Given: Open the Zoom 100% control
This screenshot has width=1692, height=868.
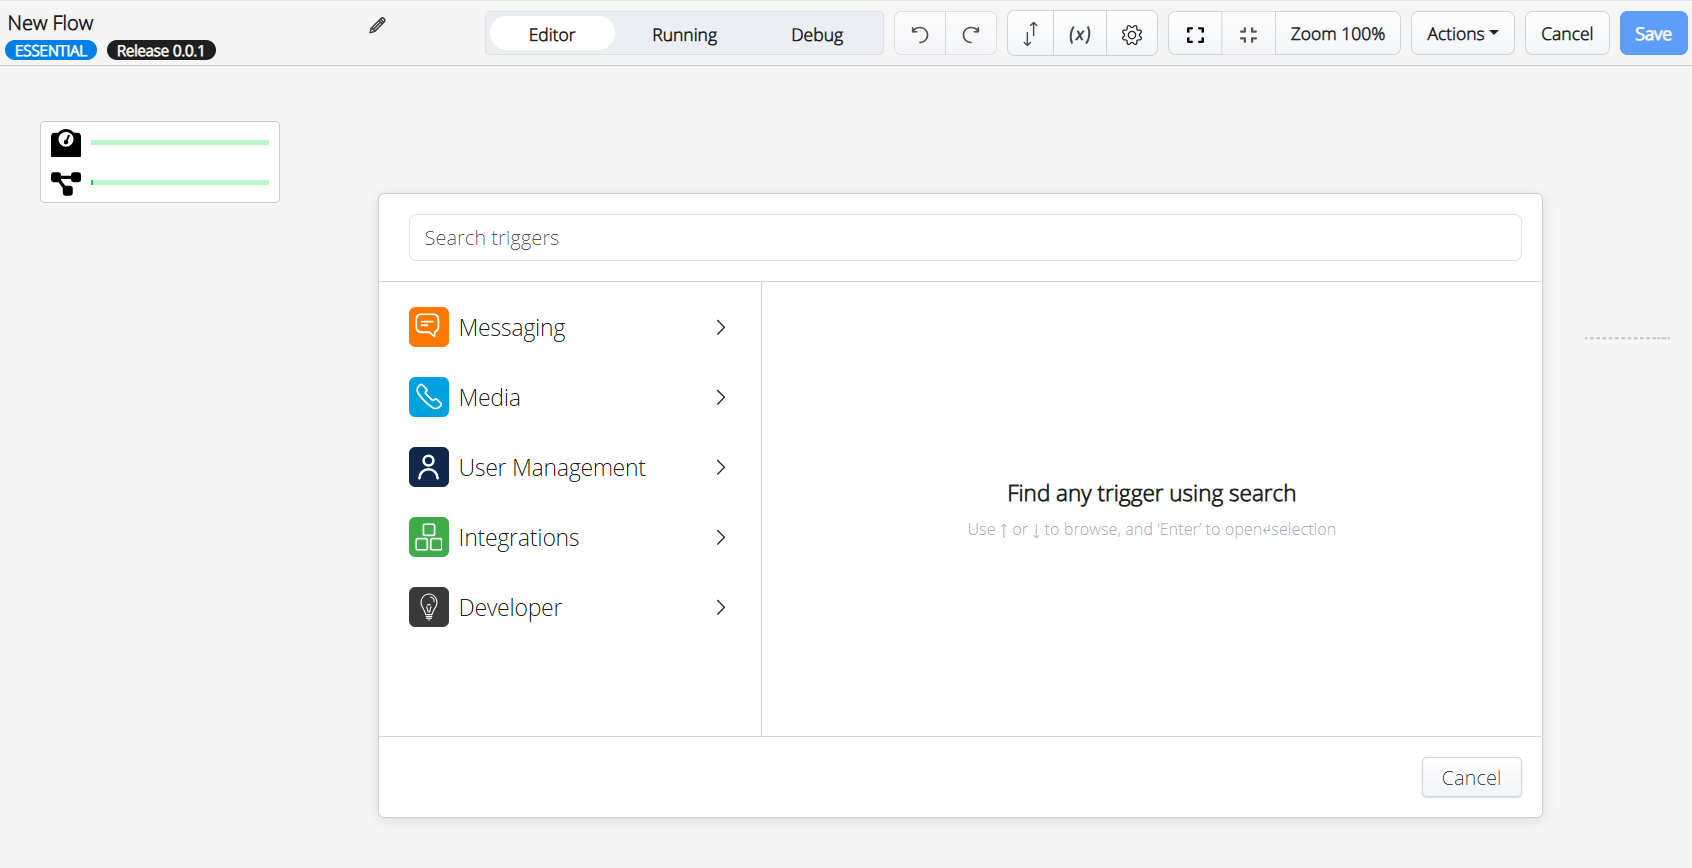Looking at the screenshot, I should [1337, 34].
